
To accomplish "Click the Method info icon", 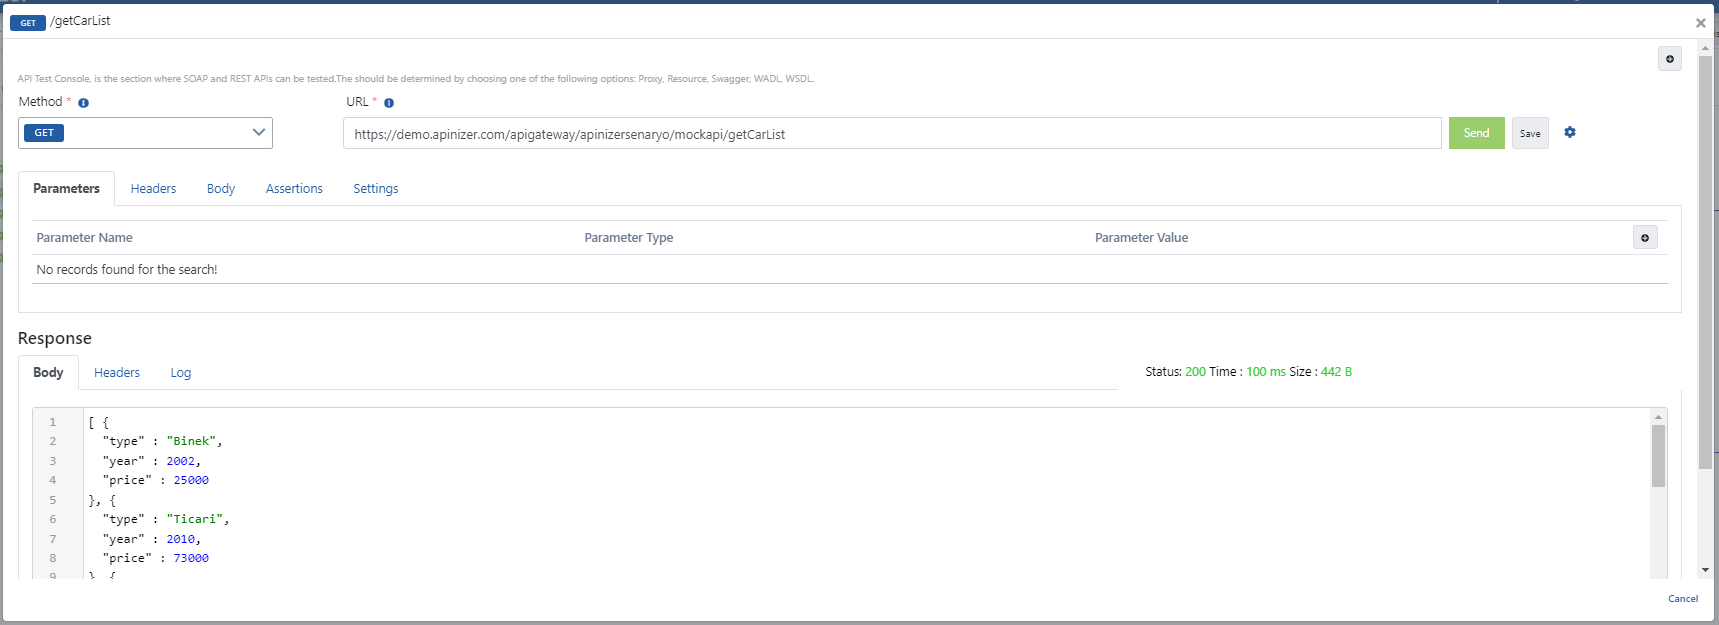I will coord(83,103).
